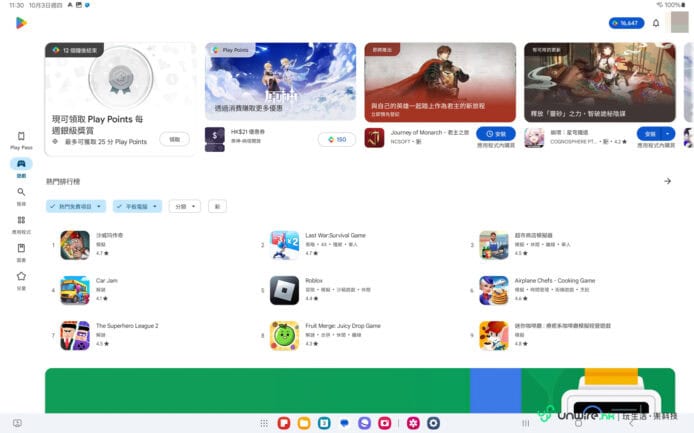
Task: Open the settings gear app in taskbar
Action: (x=433, y=423)
